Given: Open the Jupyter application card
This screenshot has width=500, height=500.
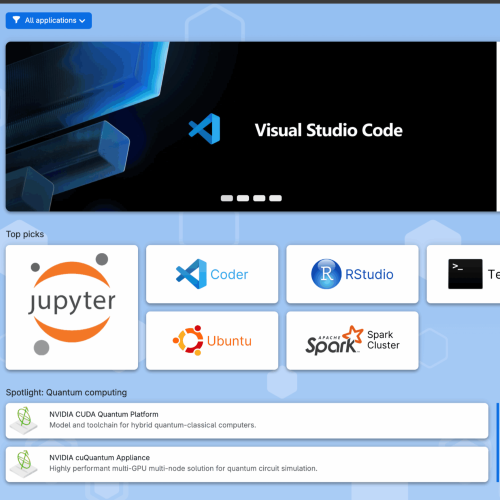Looking at the screenshot, I should click(72, 307).
